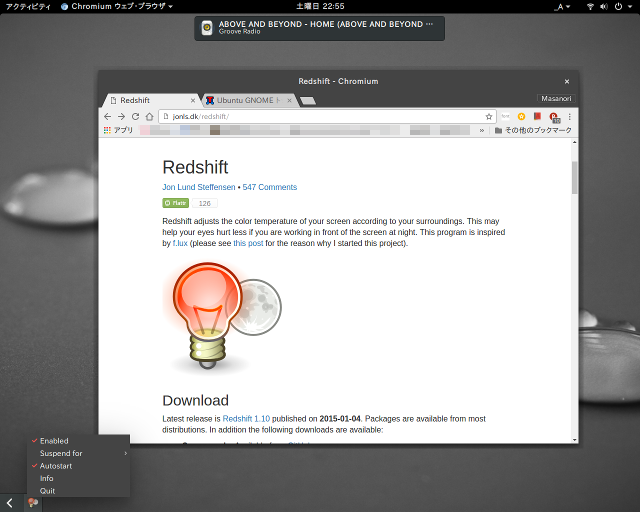Click the green Flattr button

click(x=176, y=203)
